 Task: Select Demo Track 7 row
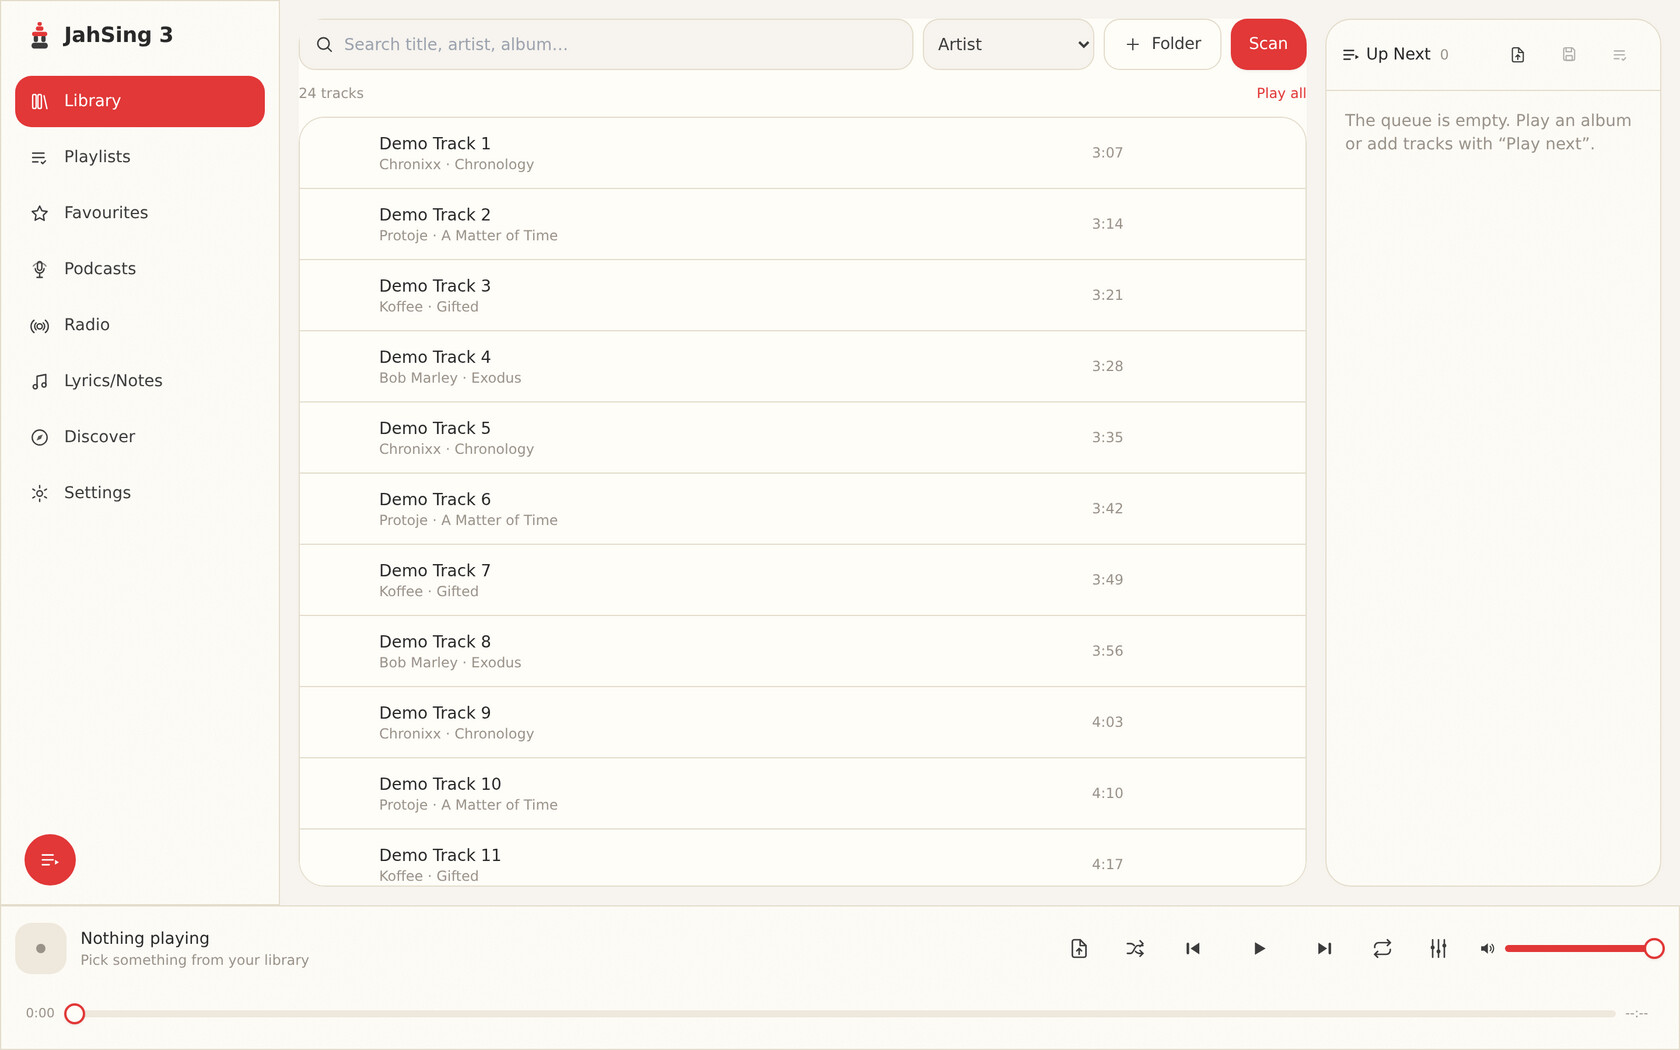(x=802, y=580)
